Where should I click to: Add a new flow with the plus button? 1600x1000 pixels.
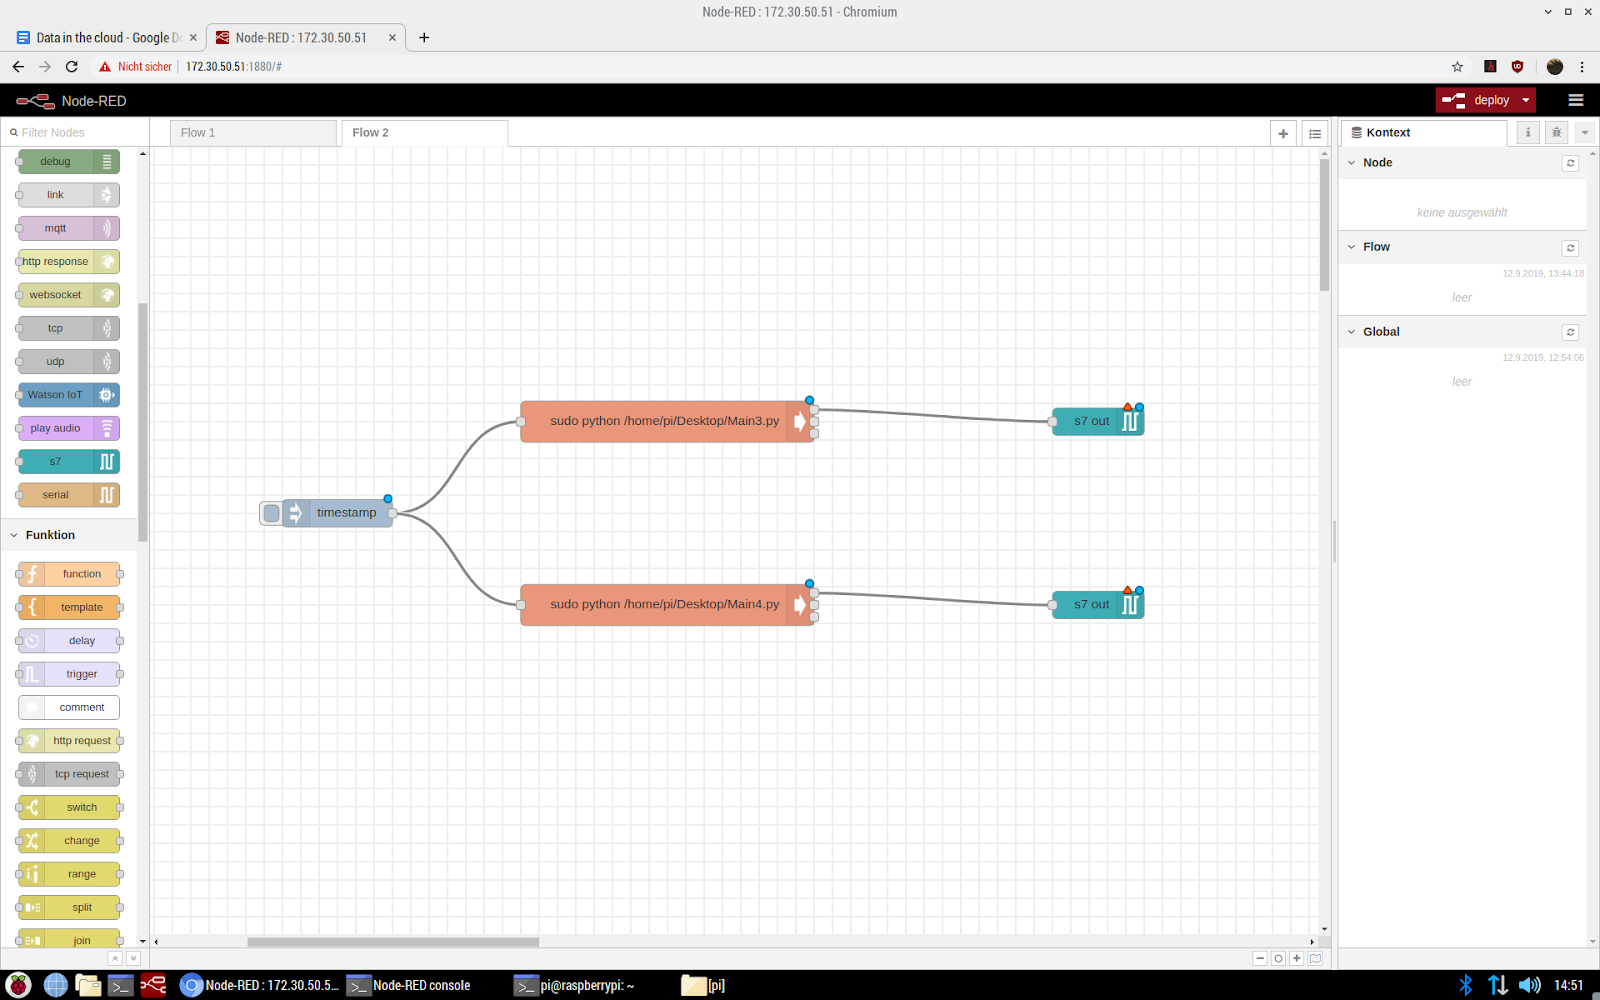[1283, 132]
